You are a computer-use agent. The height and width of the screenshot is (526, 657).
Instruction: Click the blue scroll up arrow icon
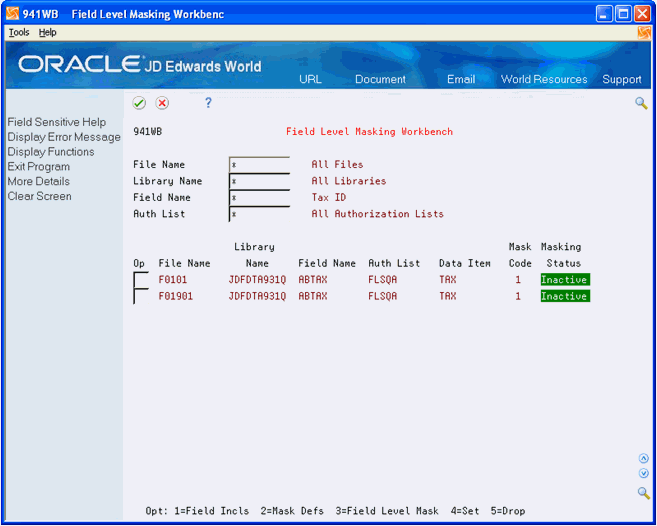(644, 459)
